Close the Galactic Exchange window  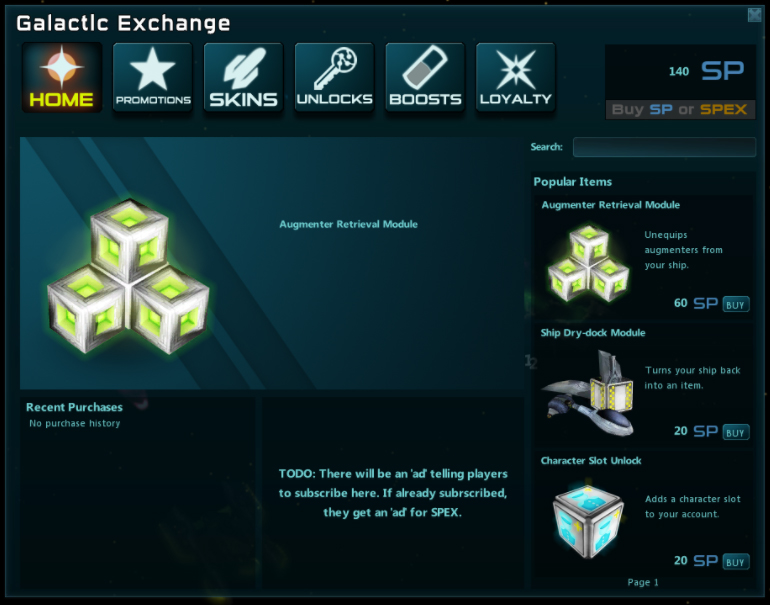(x=754, y=15)
